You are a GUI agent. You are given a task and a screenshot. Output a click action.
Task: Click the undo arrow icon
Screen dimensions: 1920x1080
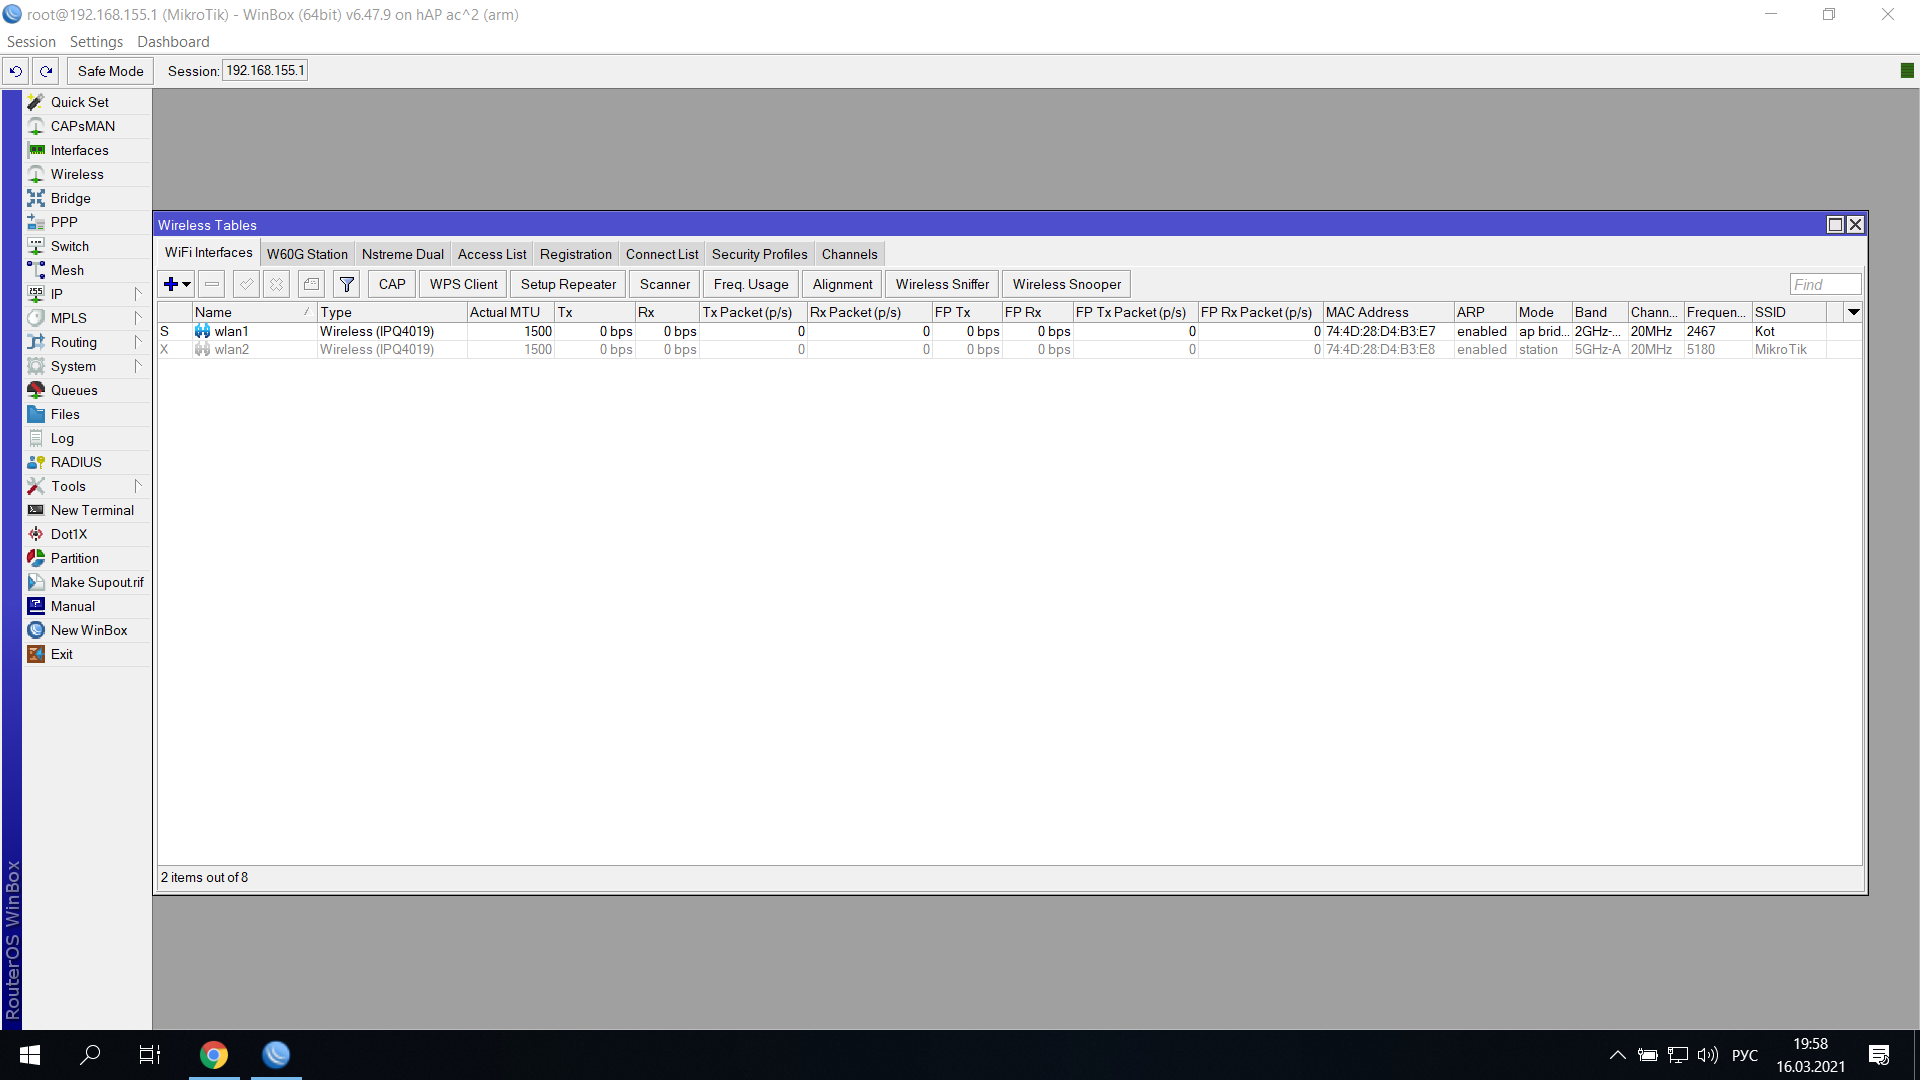[x=16, y=71]
